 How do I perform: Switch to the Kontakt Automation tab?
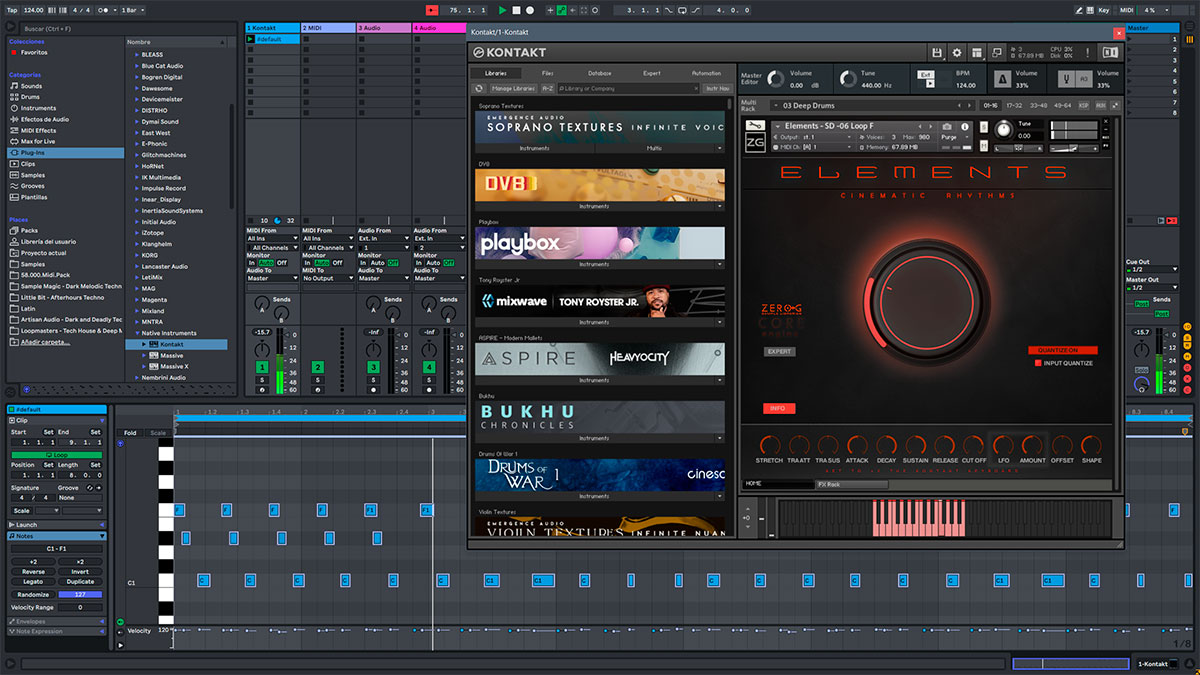[706, 73]
